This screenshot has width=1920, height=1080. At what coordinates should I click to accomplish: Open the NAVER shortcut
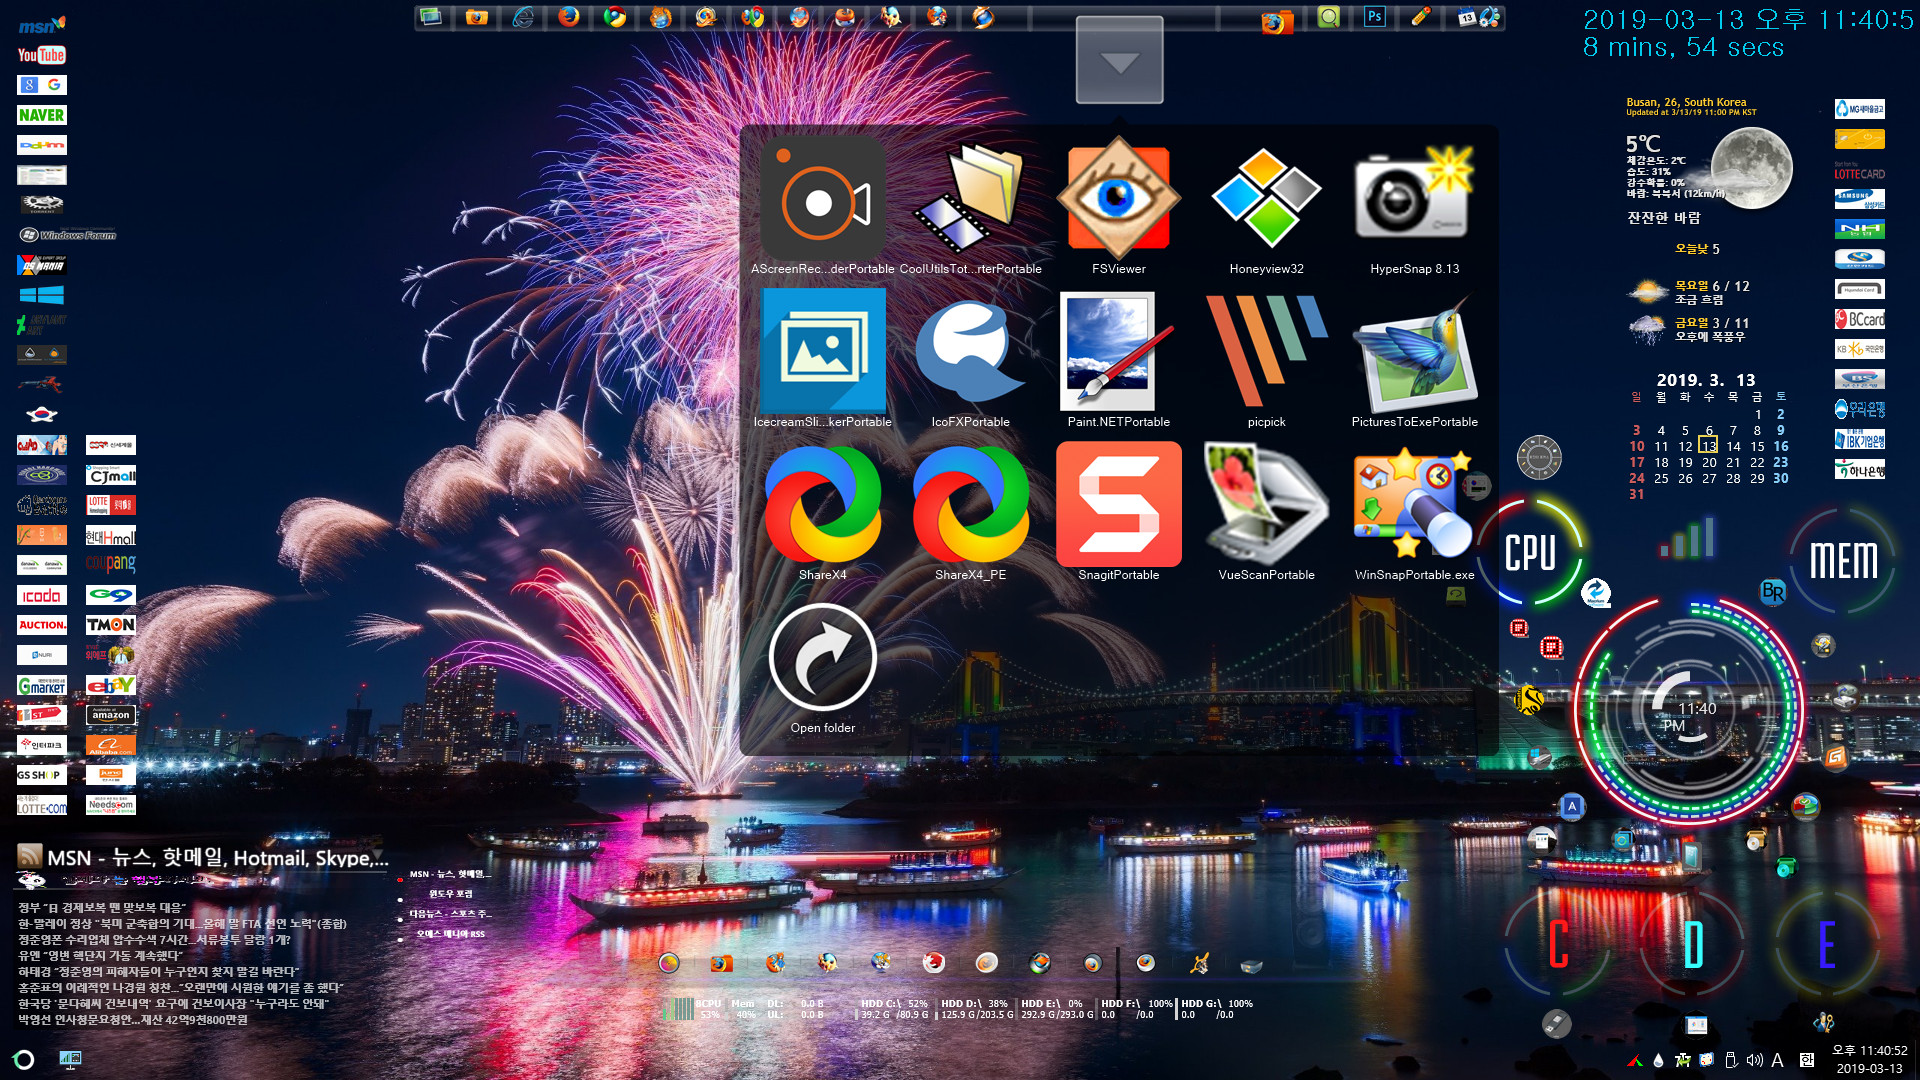pos(41,115)
